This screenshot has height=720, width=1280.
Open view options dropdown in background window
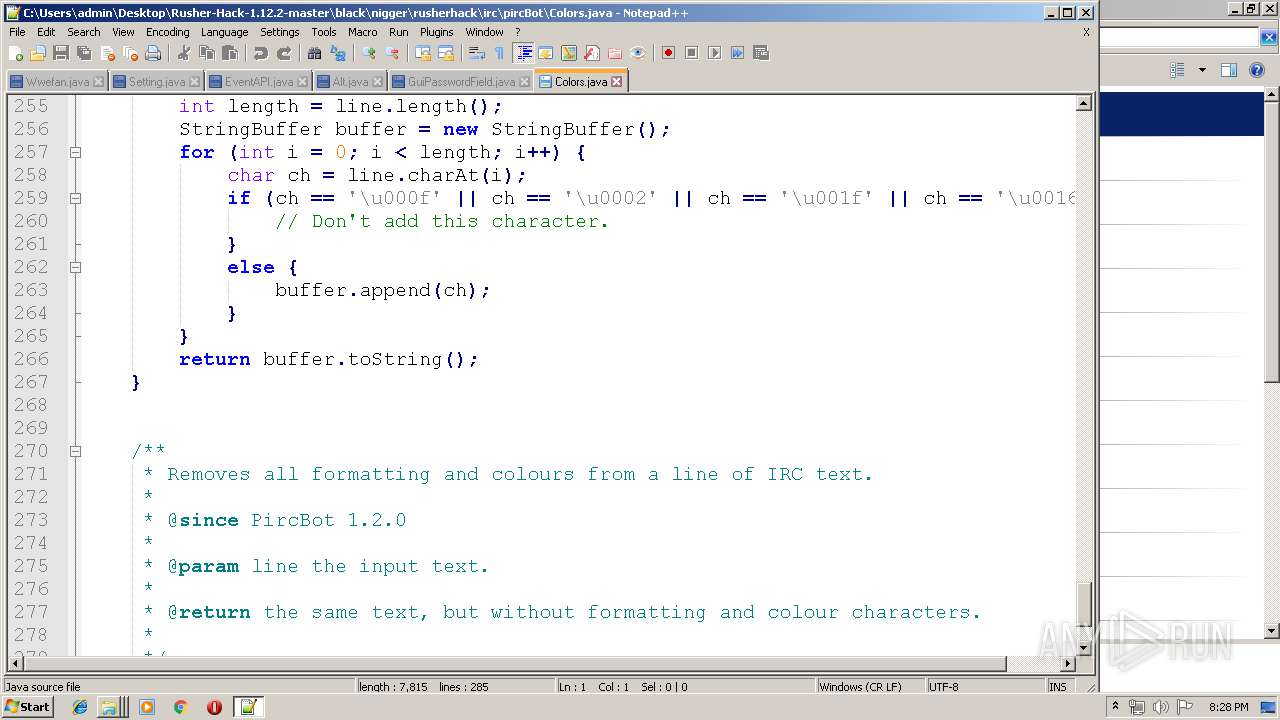point(1202,70)
